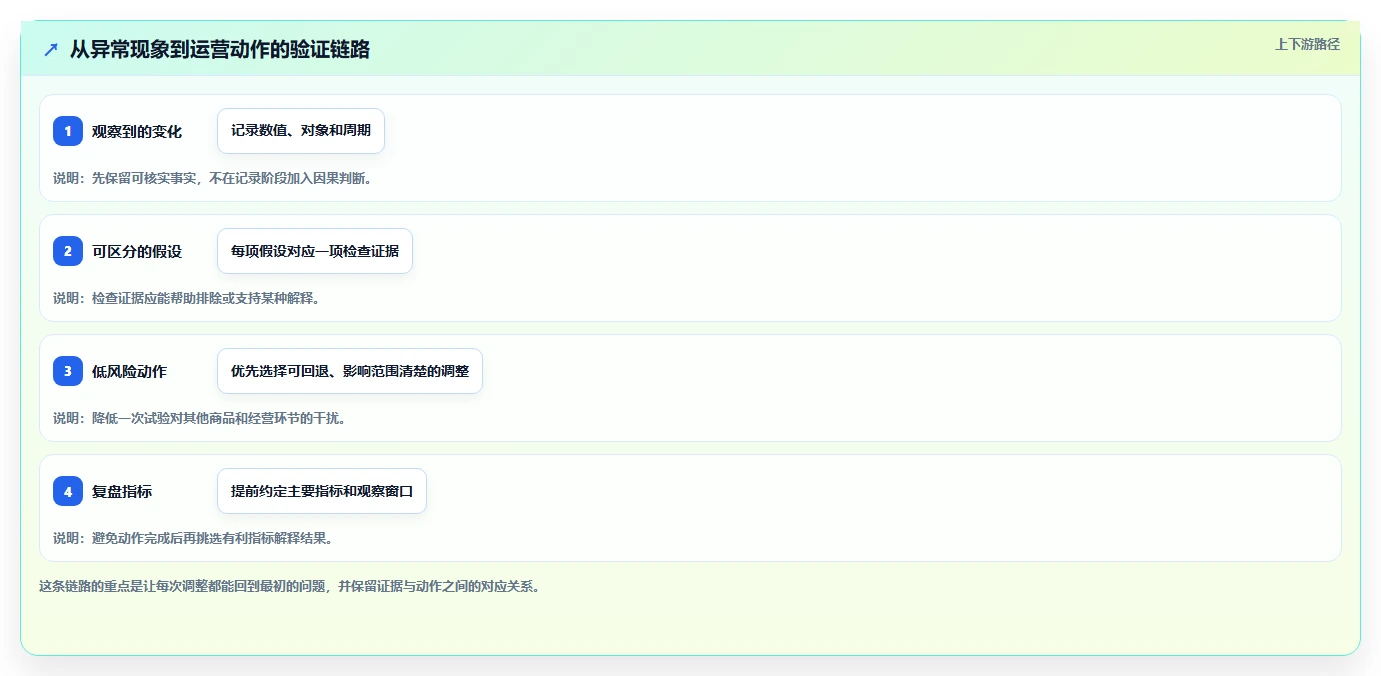Screen dimensions: 1381x676
Task: Click the note 降低一次试验对其他商品和经营环节的干扰
Action: 200,418
